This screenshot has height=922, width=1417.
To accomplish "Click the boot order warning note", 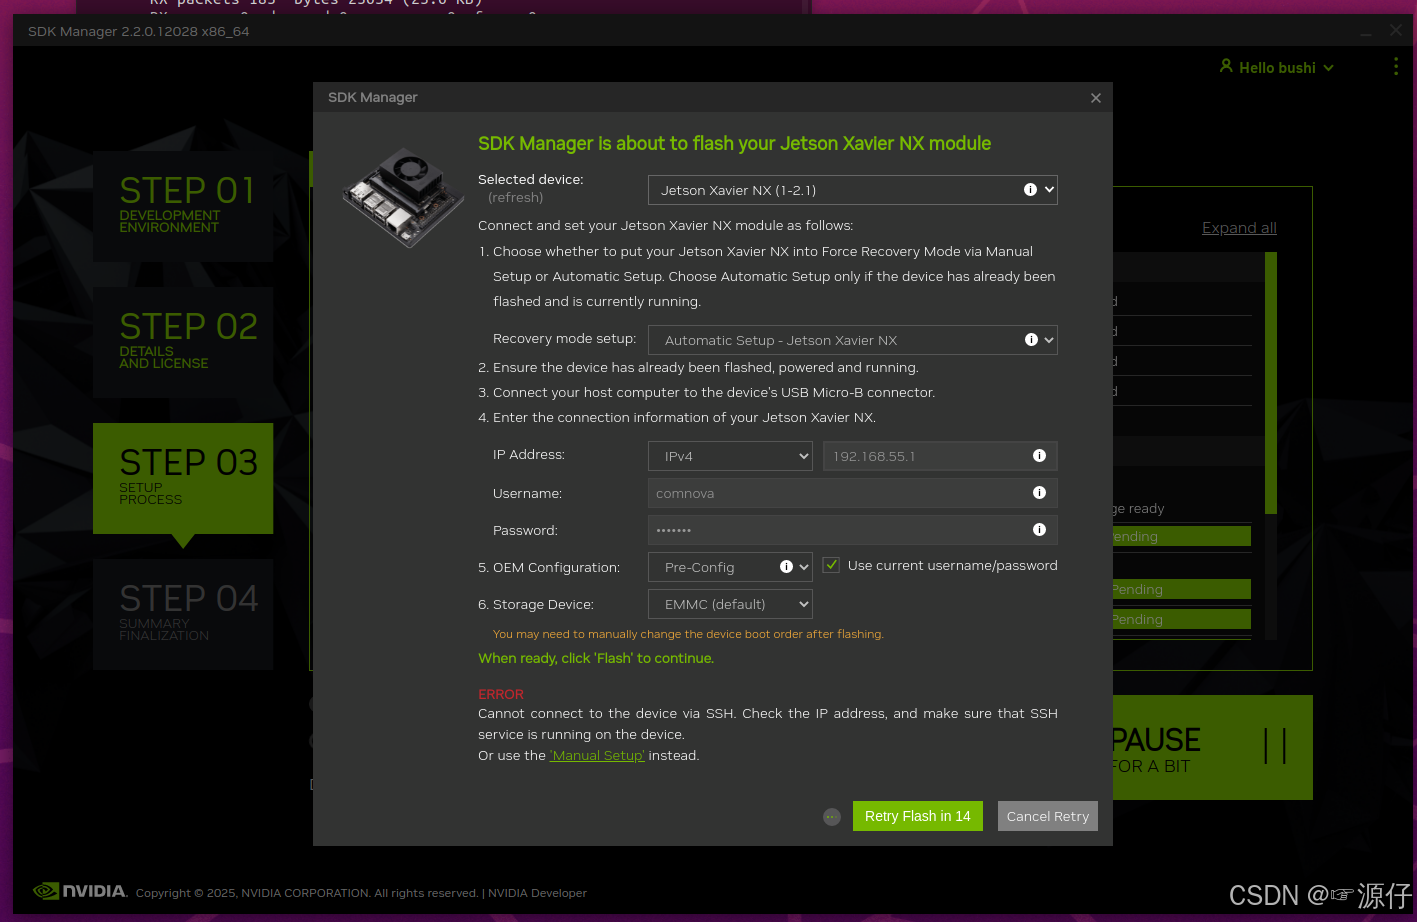I will (x=688, y=634).
